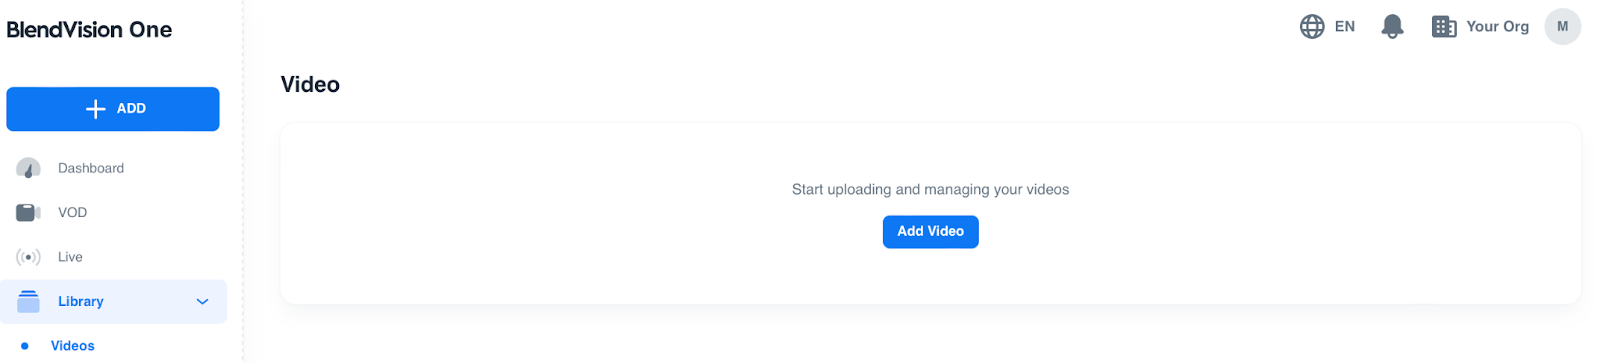Open the Live broadcast icon
This screenshot has height=363, width=1600.
[28, 257]
